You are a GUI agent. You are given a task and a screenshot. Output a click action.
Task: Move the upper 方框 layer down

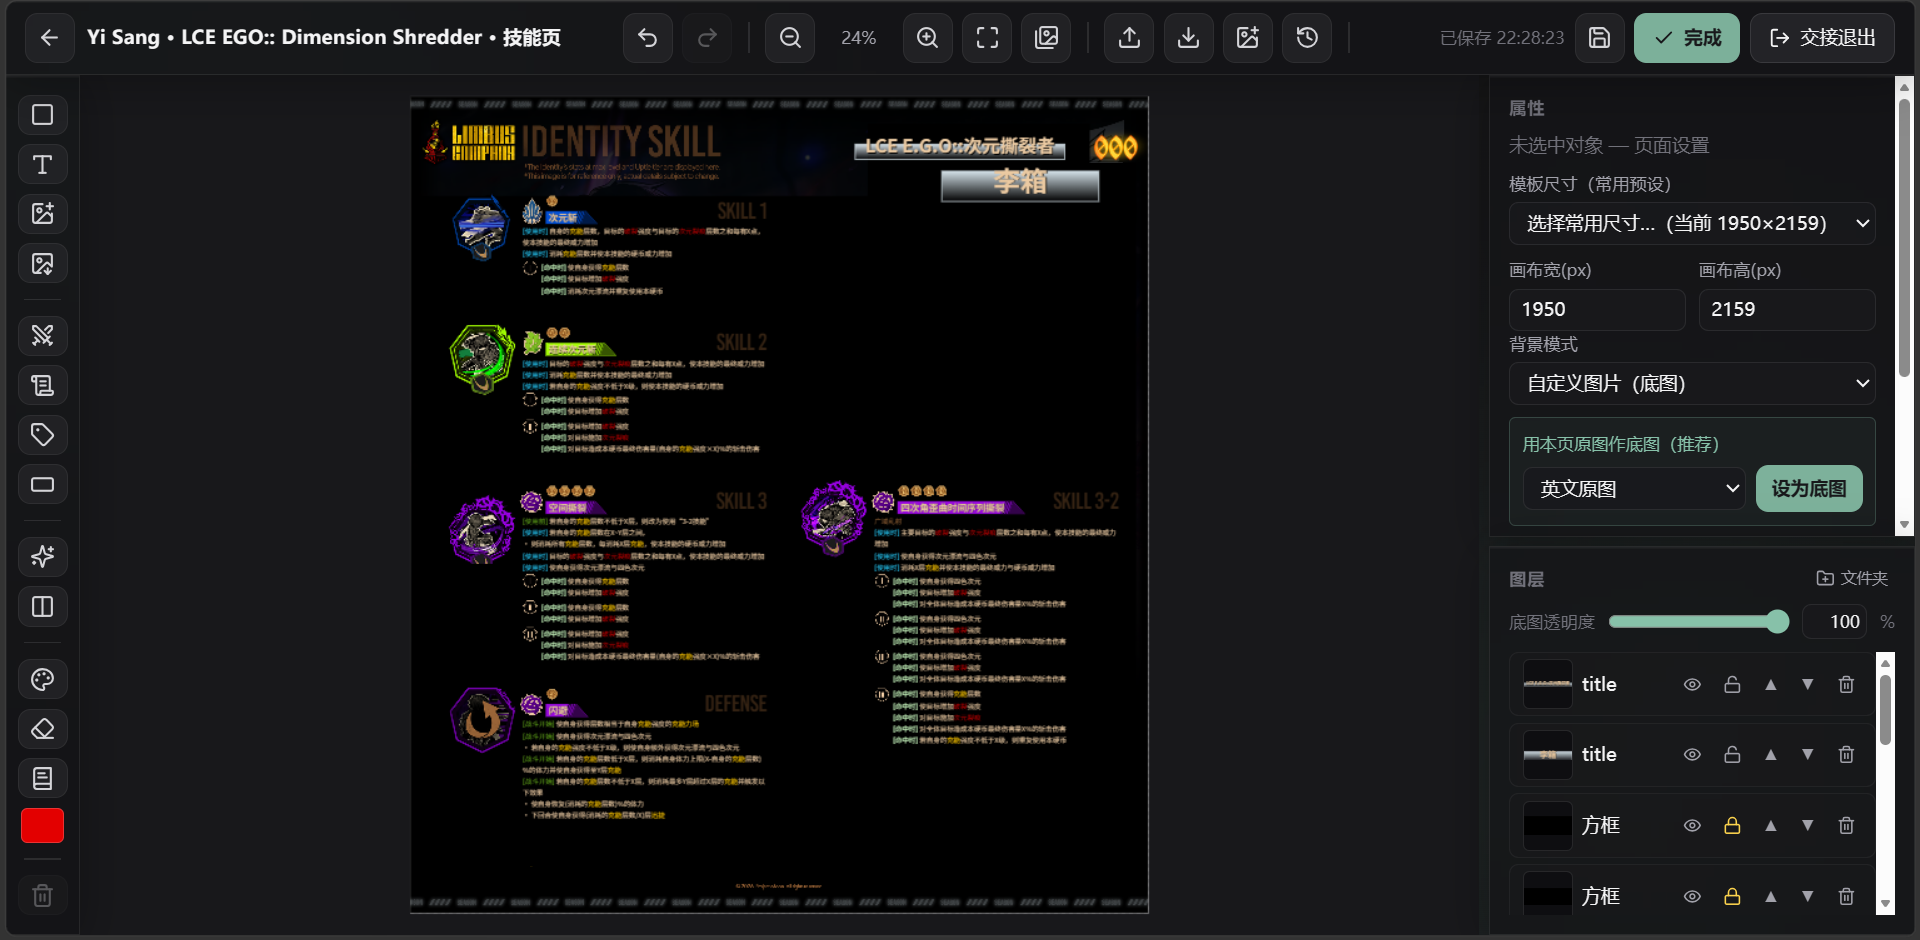pos(1808,826)
